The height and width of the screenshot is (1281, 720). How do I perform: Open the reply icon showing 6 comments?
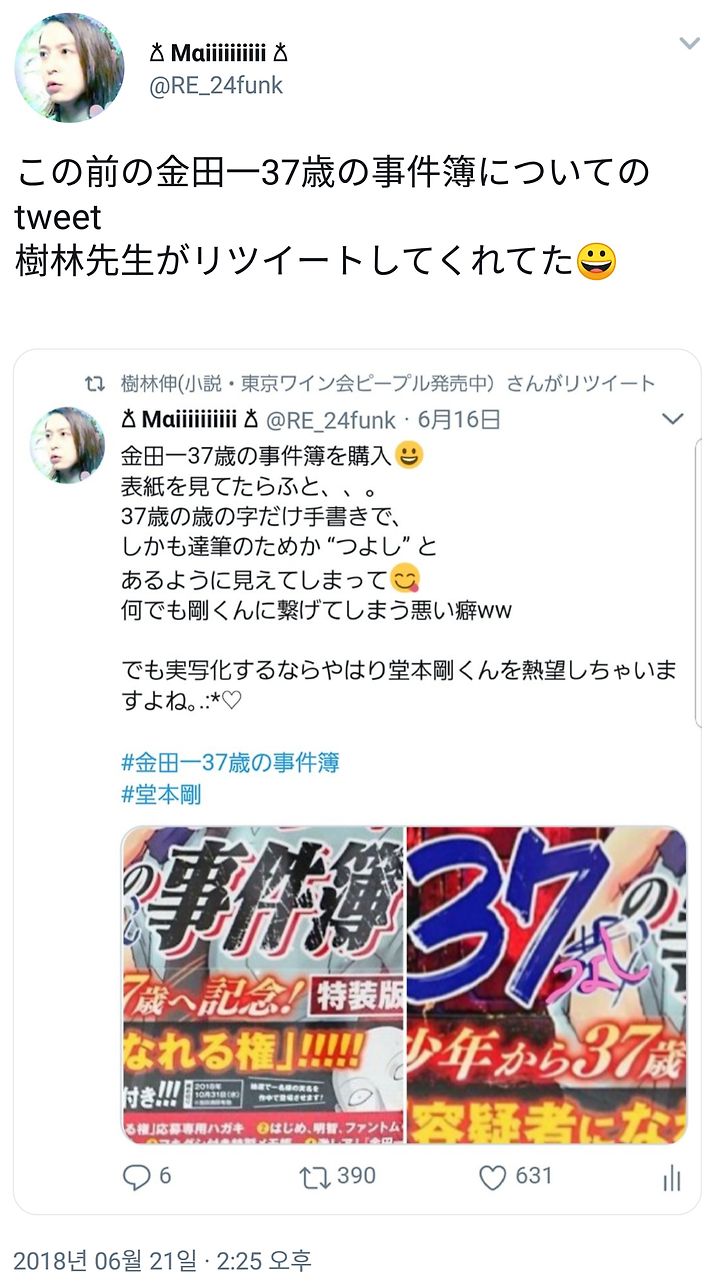coord(136,1176)
